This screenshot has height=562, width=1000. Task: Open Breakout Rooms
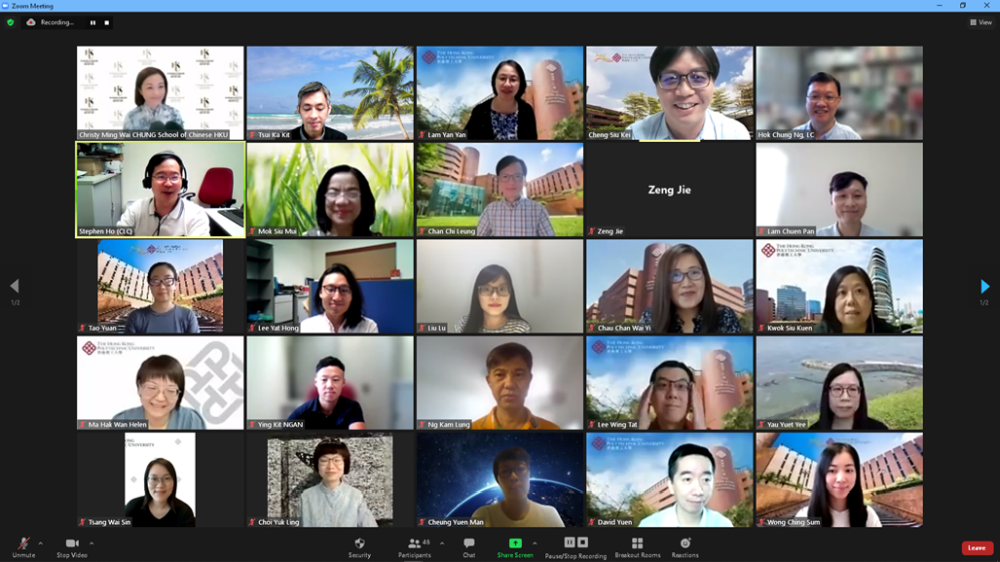pyautogui.click(x=637, y=545)
